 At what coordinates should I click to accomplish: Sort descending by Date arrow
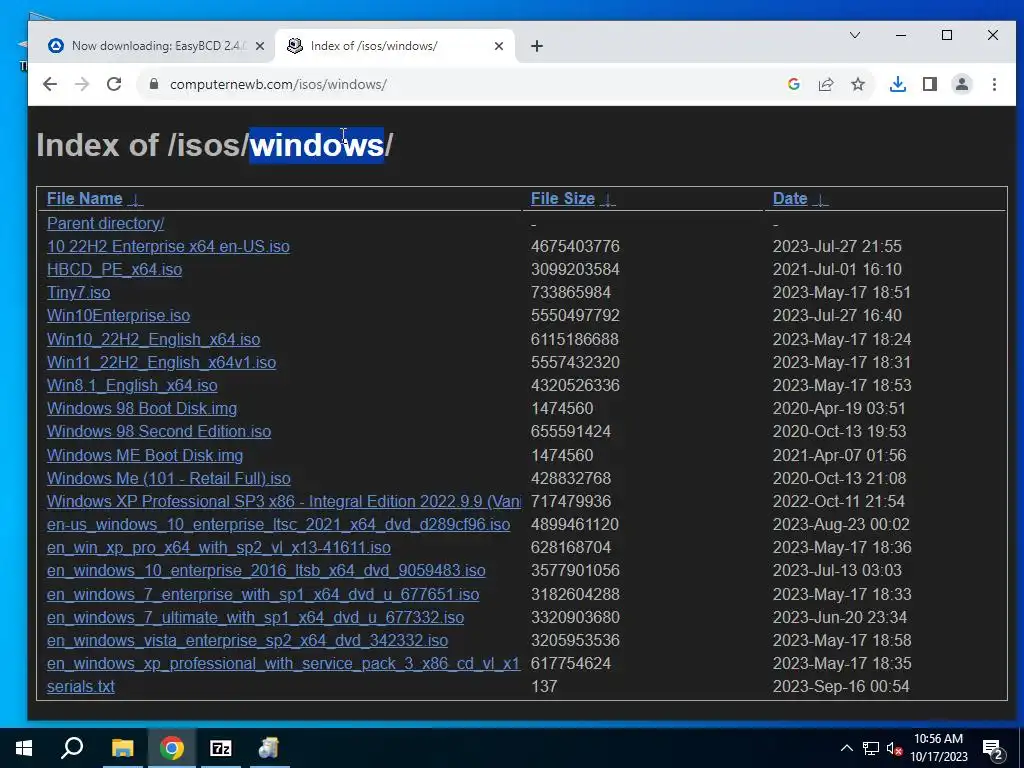[x=820, y=200]
